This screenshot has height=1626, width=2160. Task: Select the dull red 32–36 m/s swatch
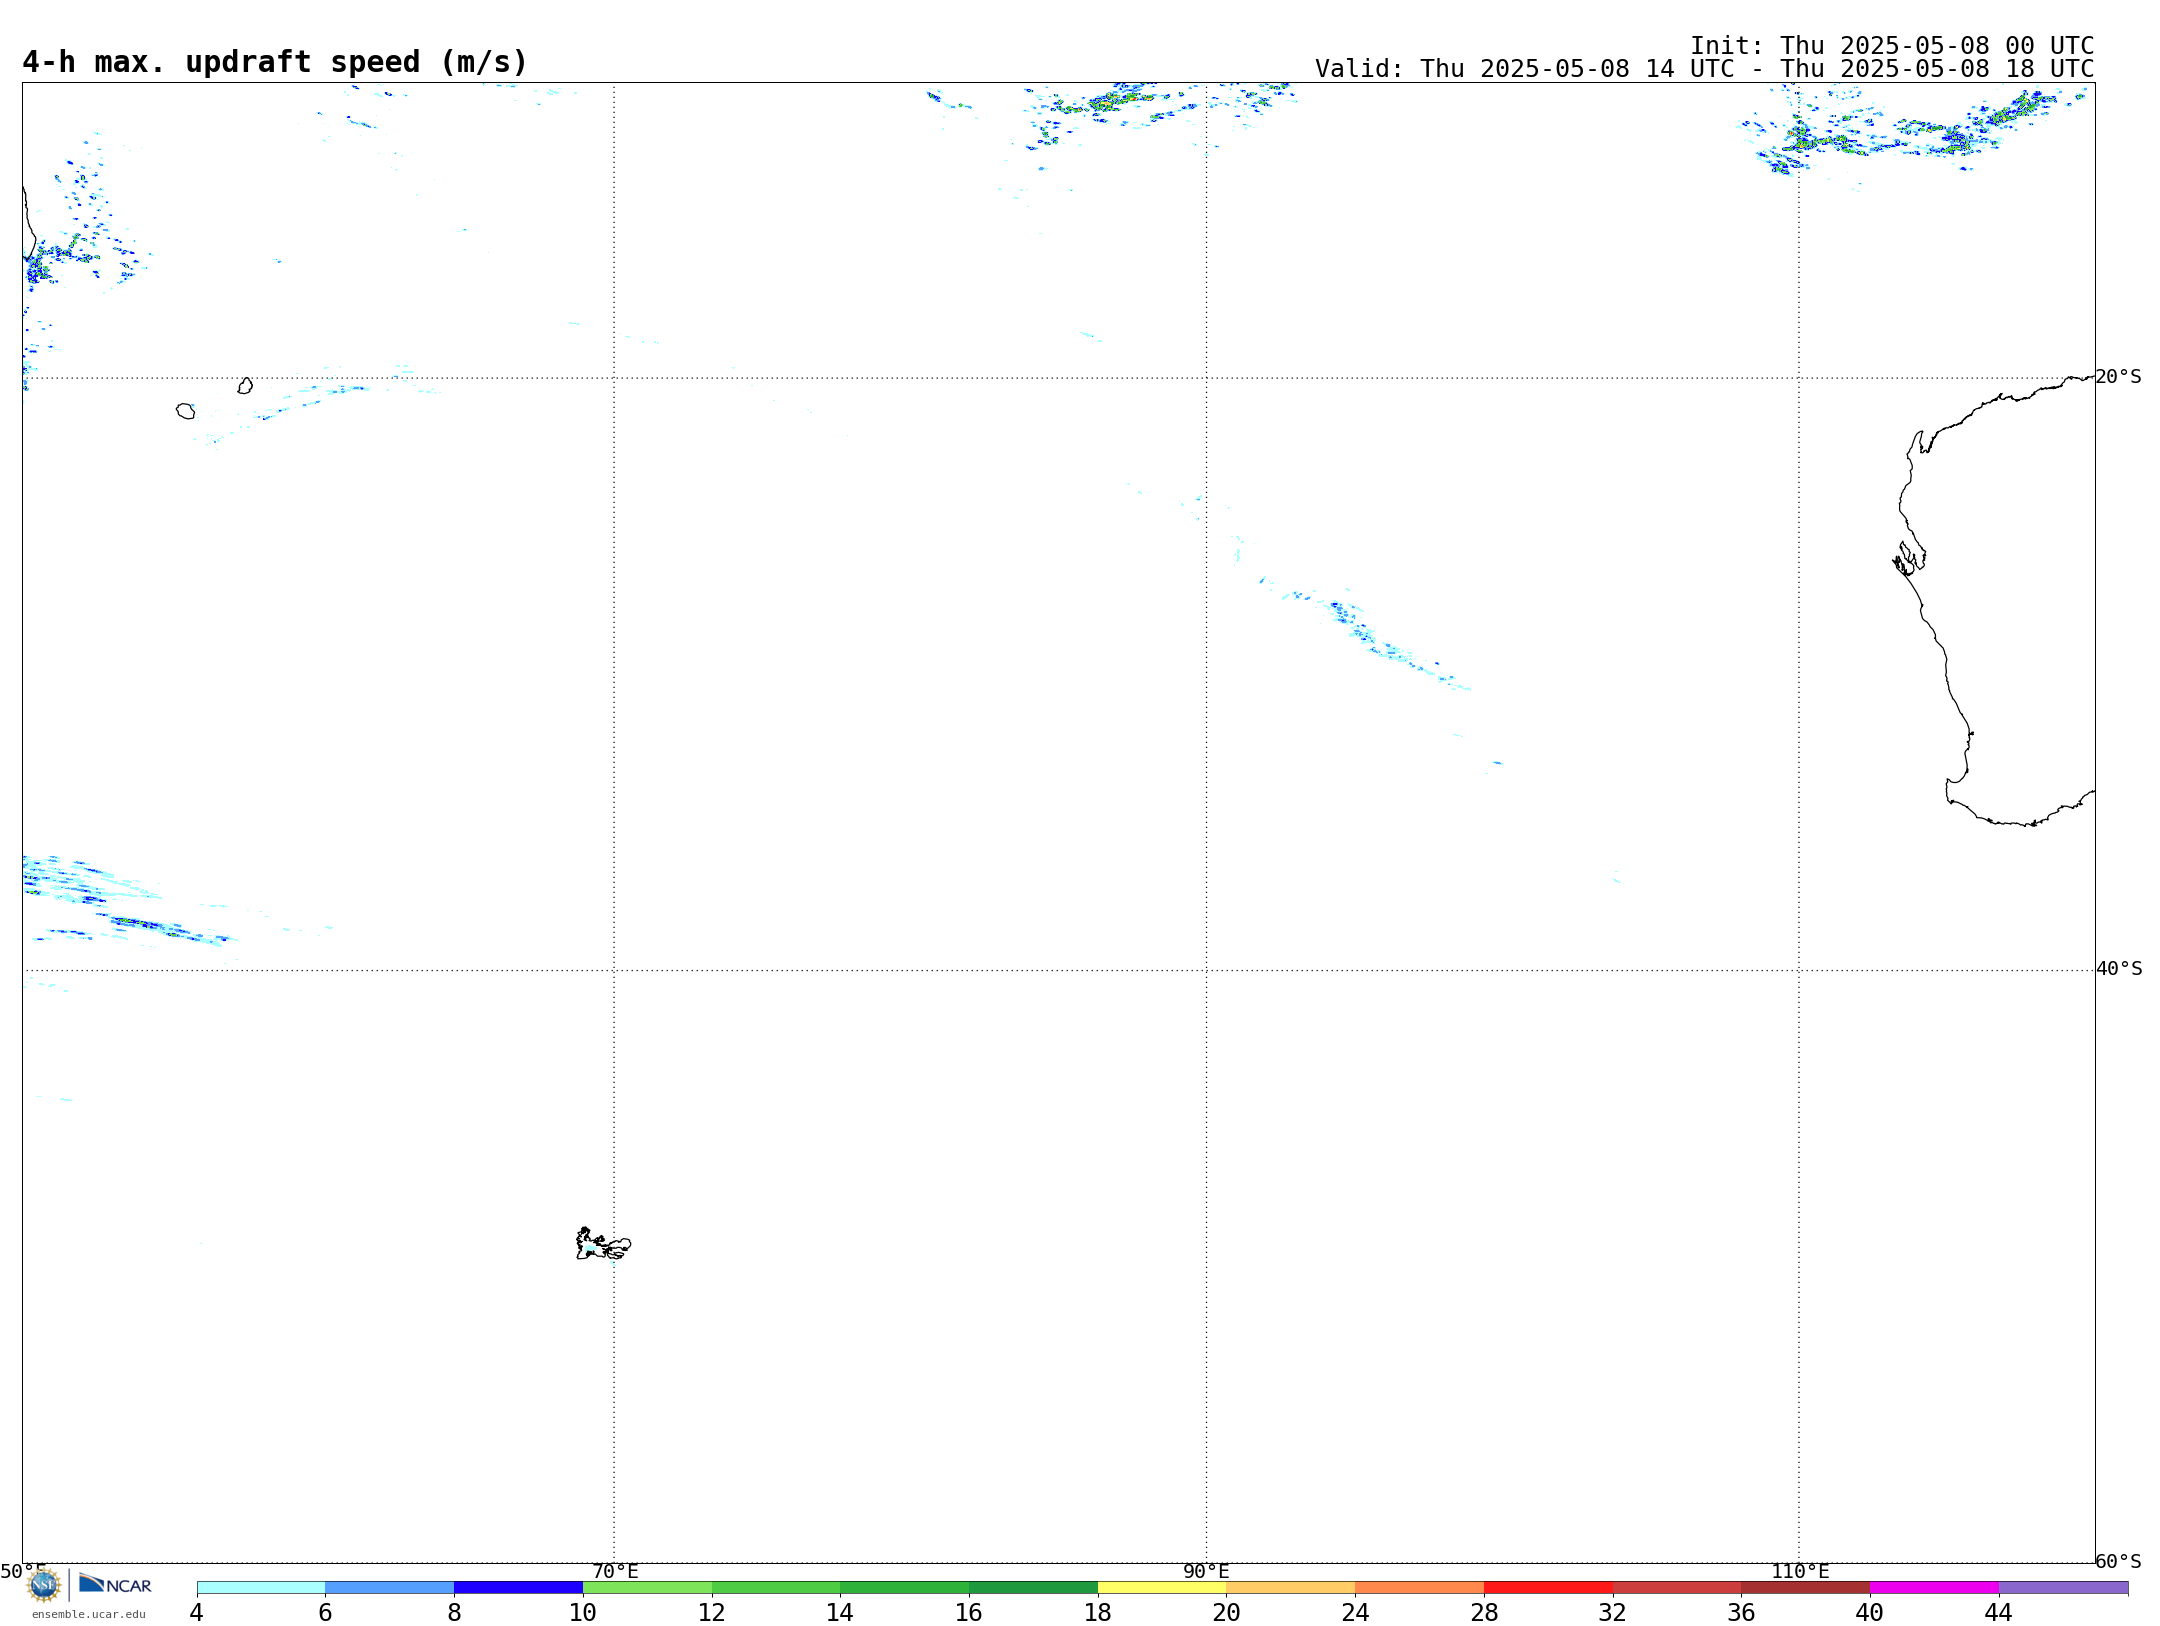(1677, 1587)
